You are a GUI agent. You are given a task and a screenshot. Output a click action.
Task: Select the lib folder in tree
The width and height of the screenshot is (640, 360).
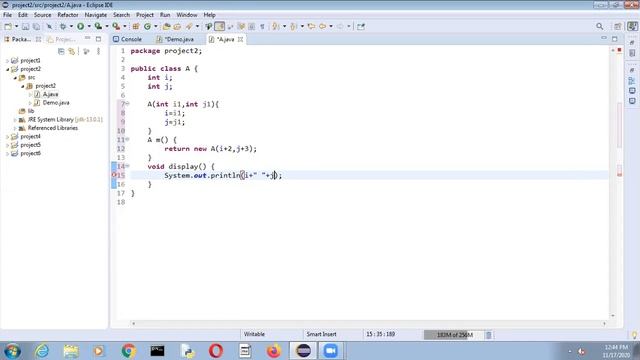[27, 111]
